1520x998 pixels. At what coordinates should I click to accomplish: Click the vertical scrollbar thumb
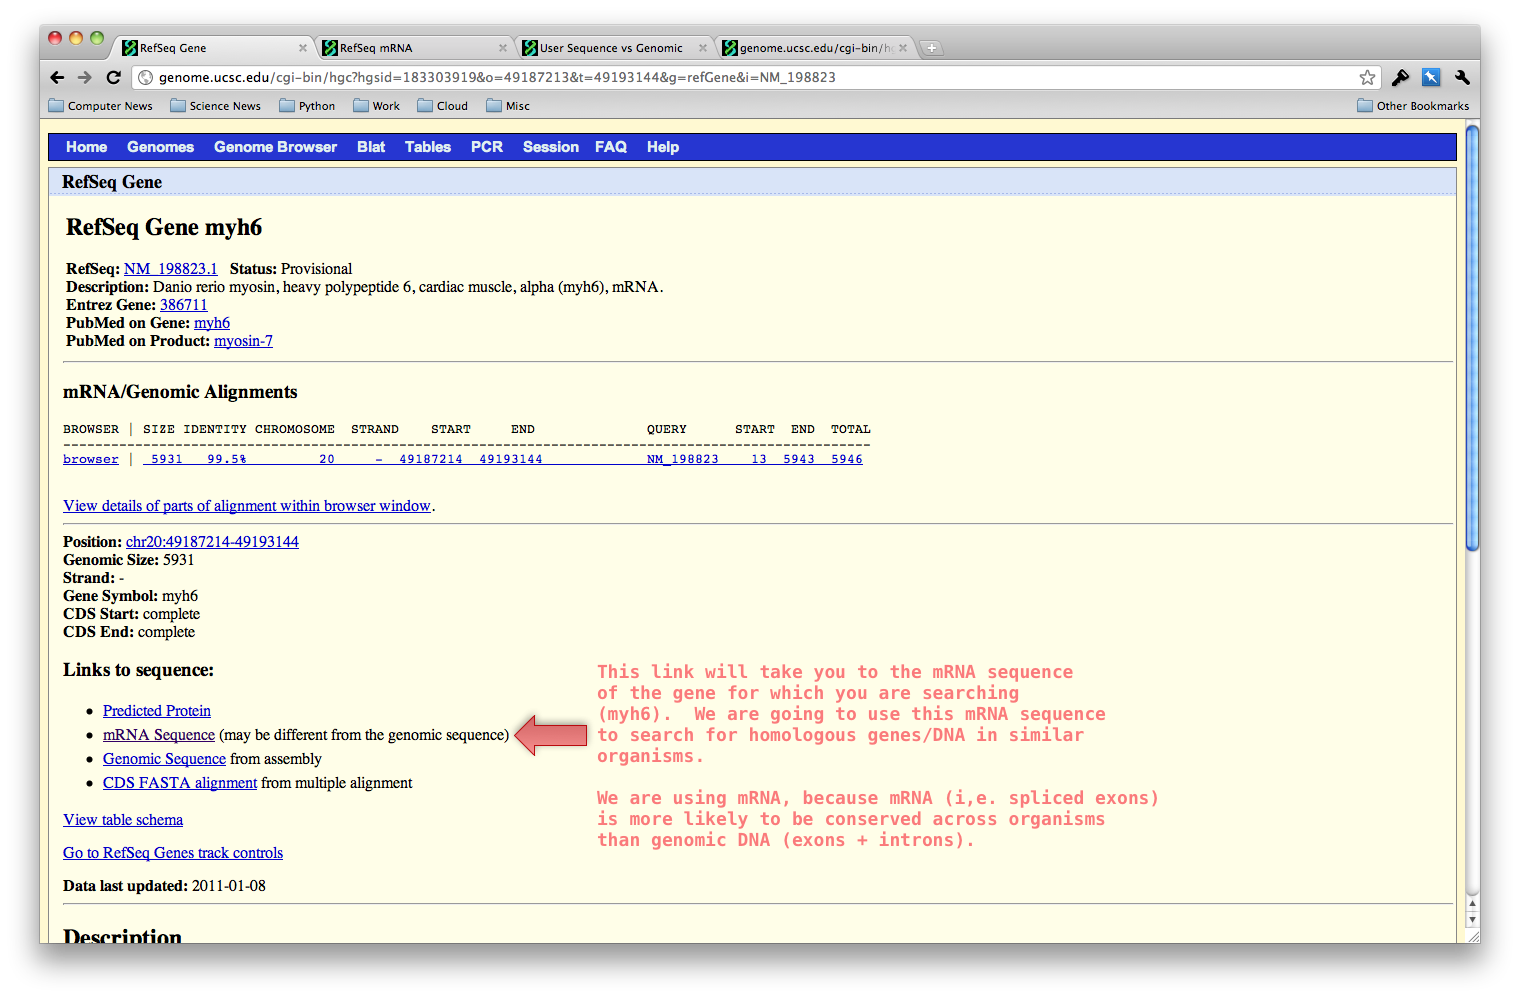click(x=1472, y=337)
